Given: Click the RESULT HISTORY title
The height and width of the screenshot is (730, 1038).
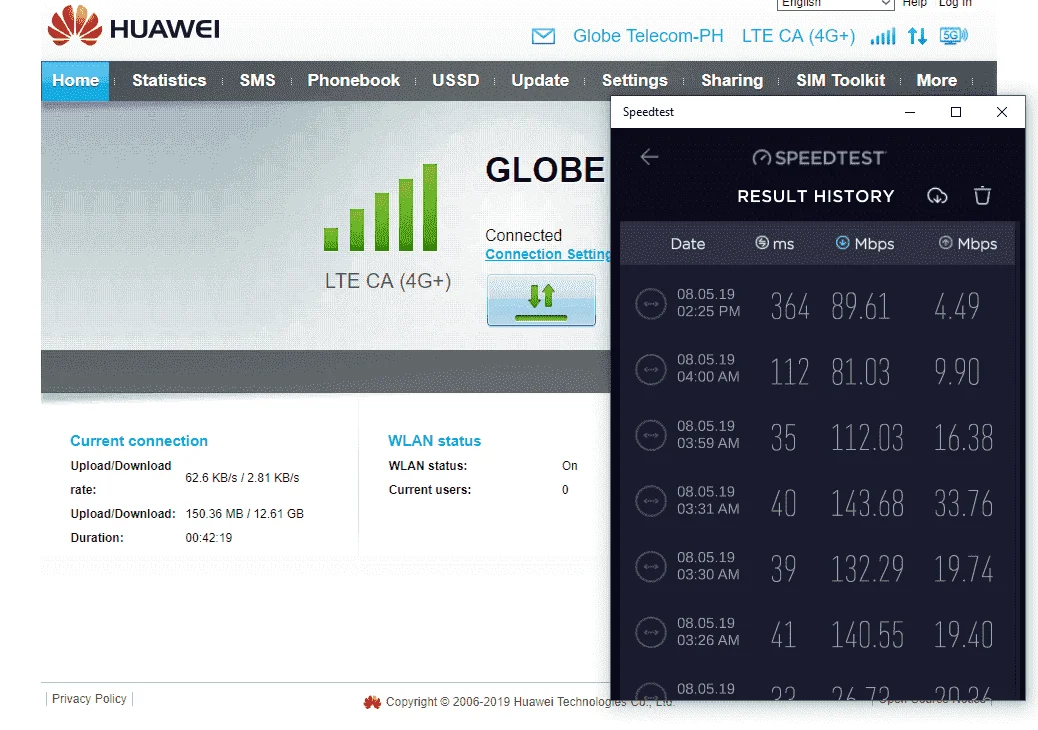Looking at the screenshot, I should (x=816, y=196).
